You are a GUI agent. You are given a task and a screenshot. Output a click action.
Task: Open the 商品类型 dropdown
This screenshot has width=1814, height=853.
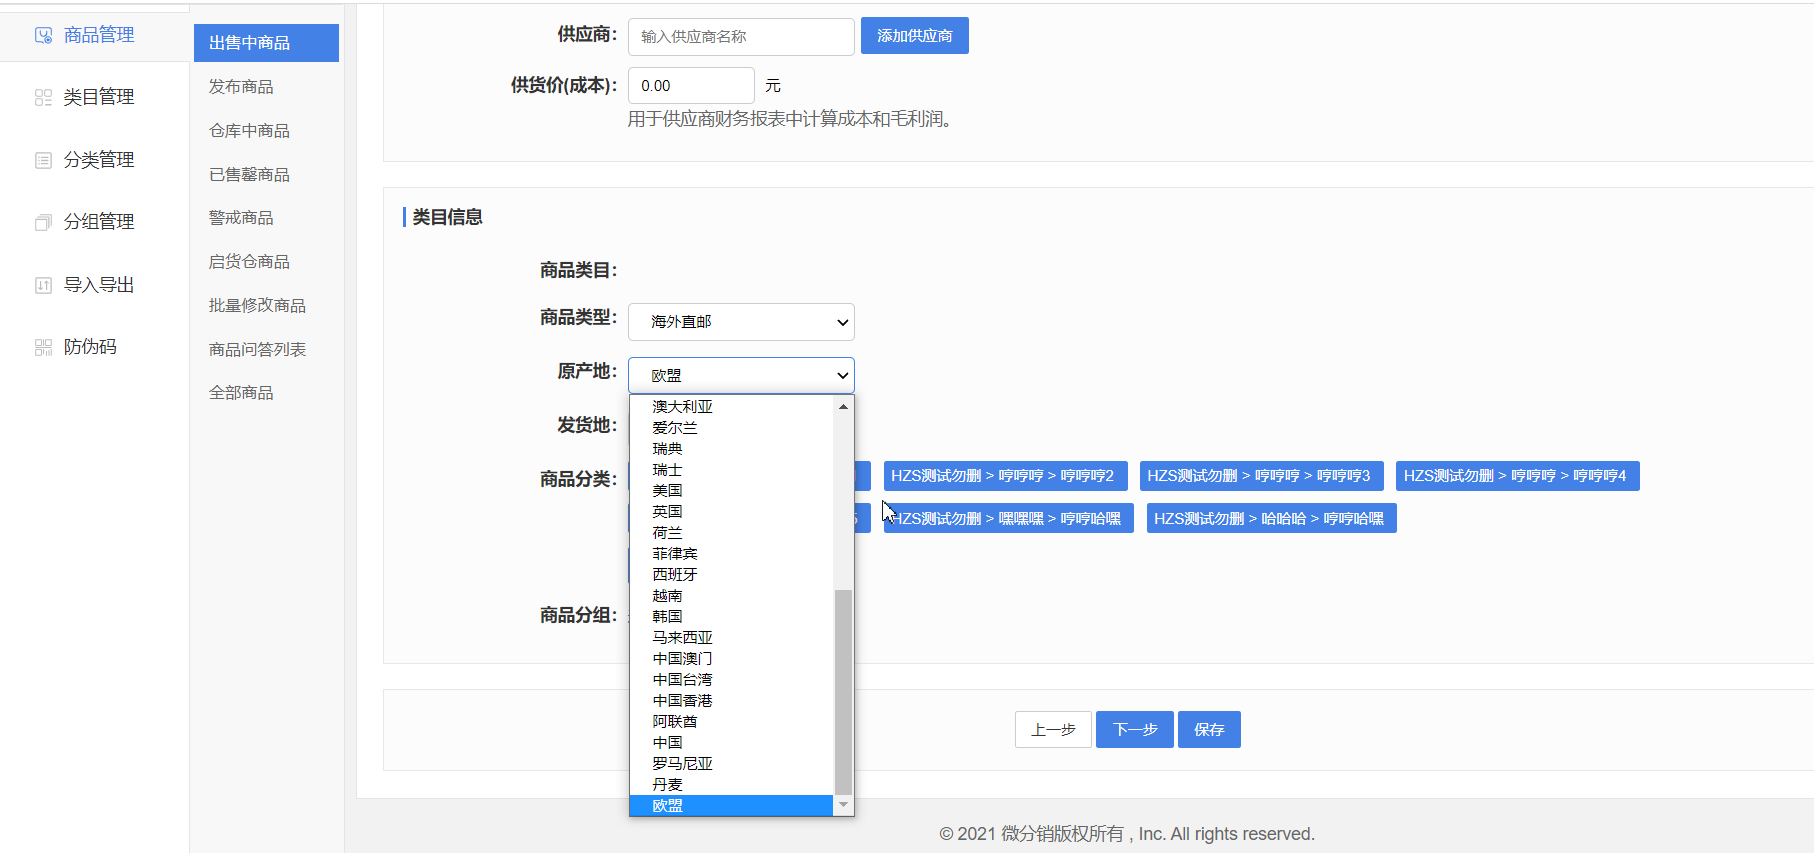[741, 322]
